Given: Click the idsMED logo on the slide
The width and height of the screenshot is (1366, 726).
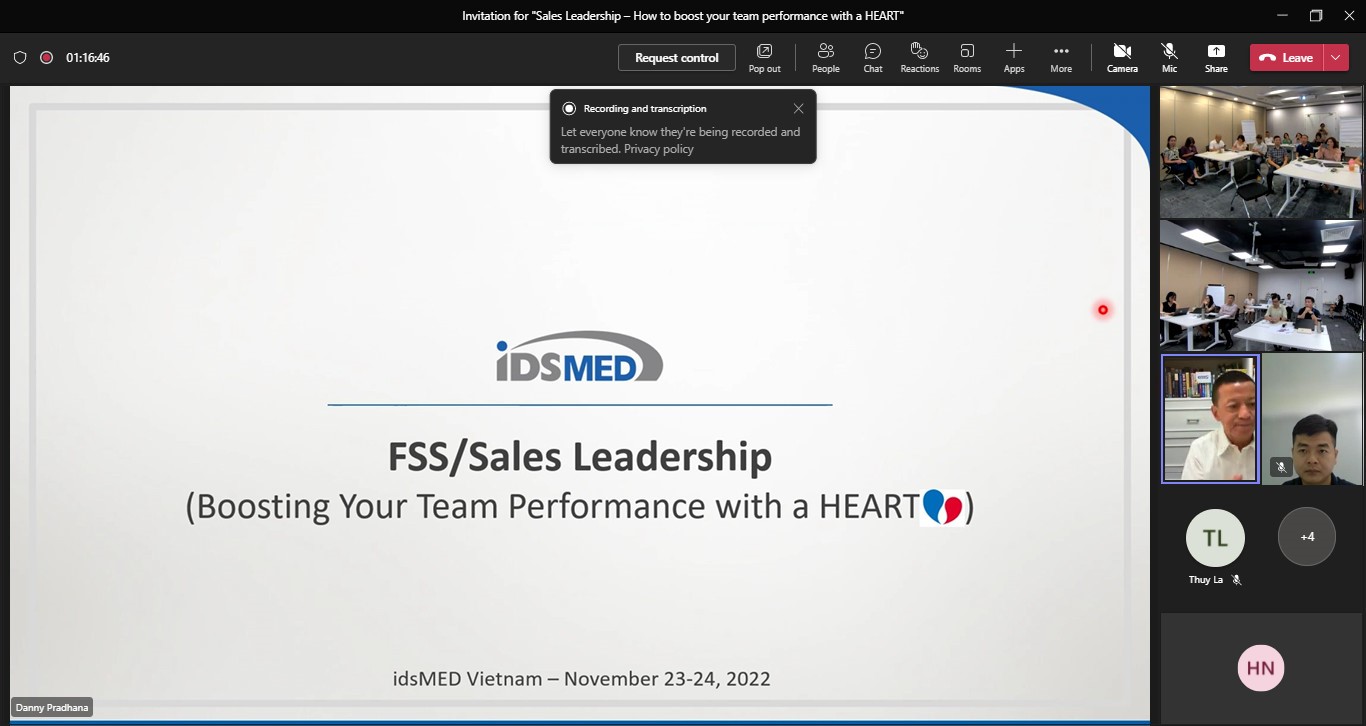Looking at the screenshot, I should click(579, 357).
